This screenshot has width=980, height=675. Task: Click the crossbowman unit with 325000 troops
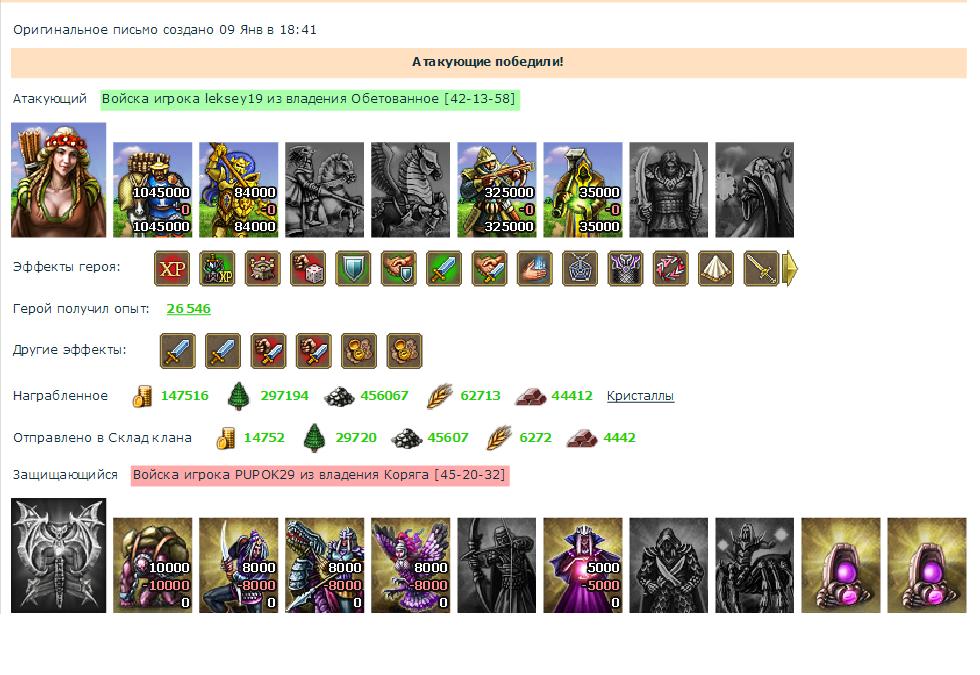497,190
